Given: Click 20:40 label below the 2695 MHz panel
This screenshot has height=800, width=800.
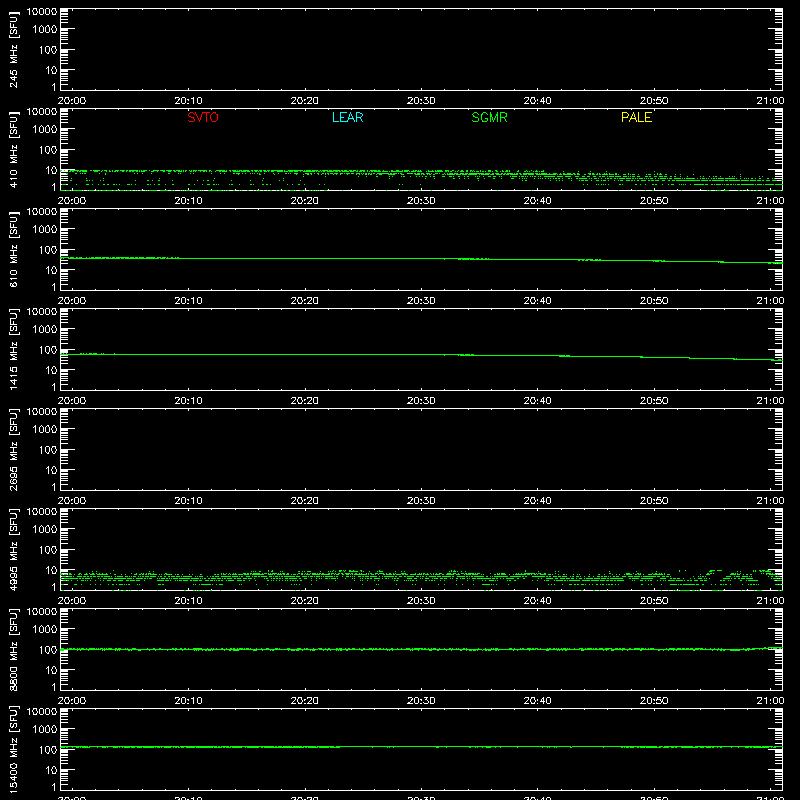Looking at the screenshot, I should coord(537,501).
